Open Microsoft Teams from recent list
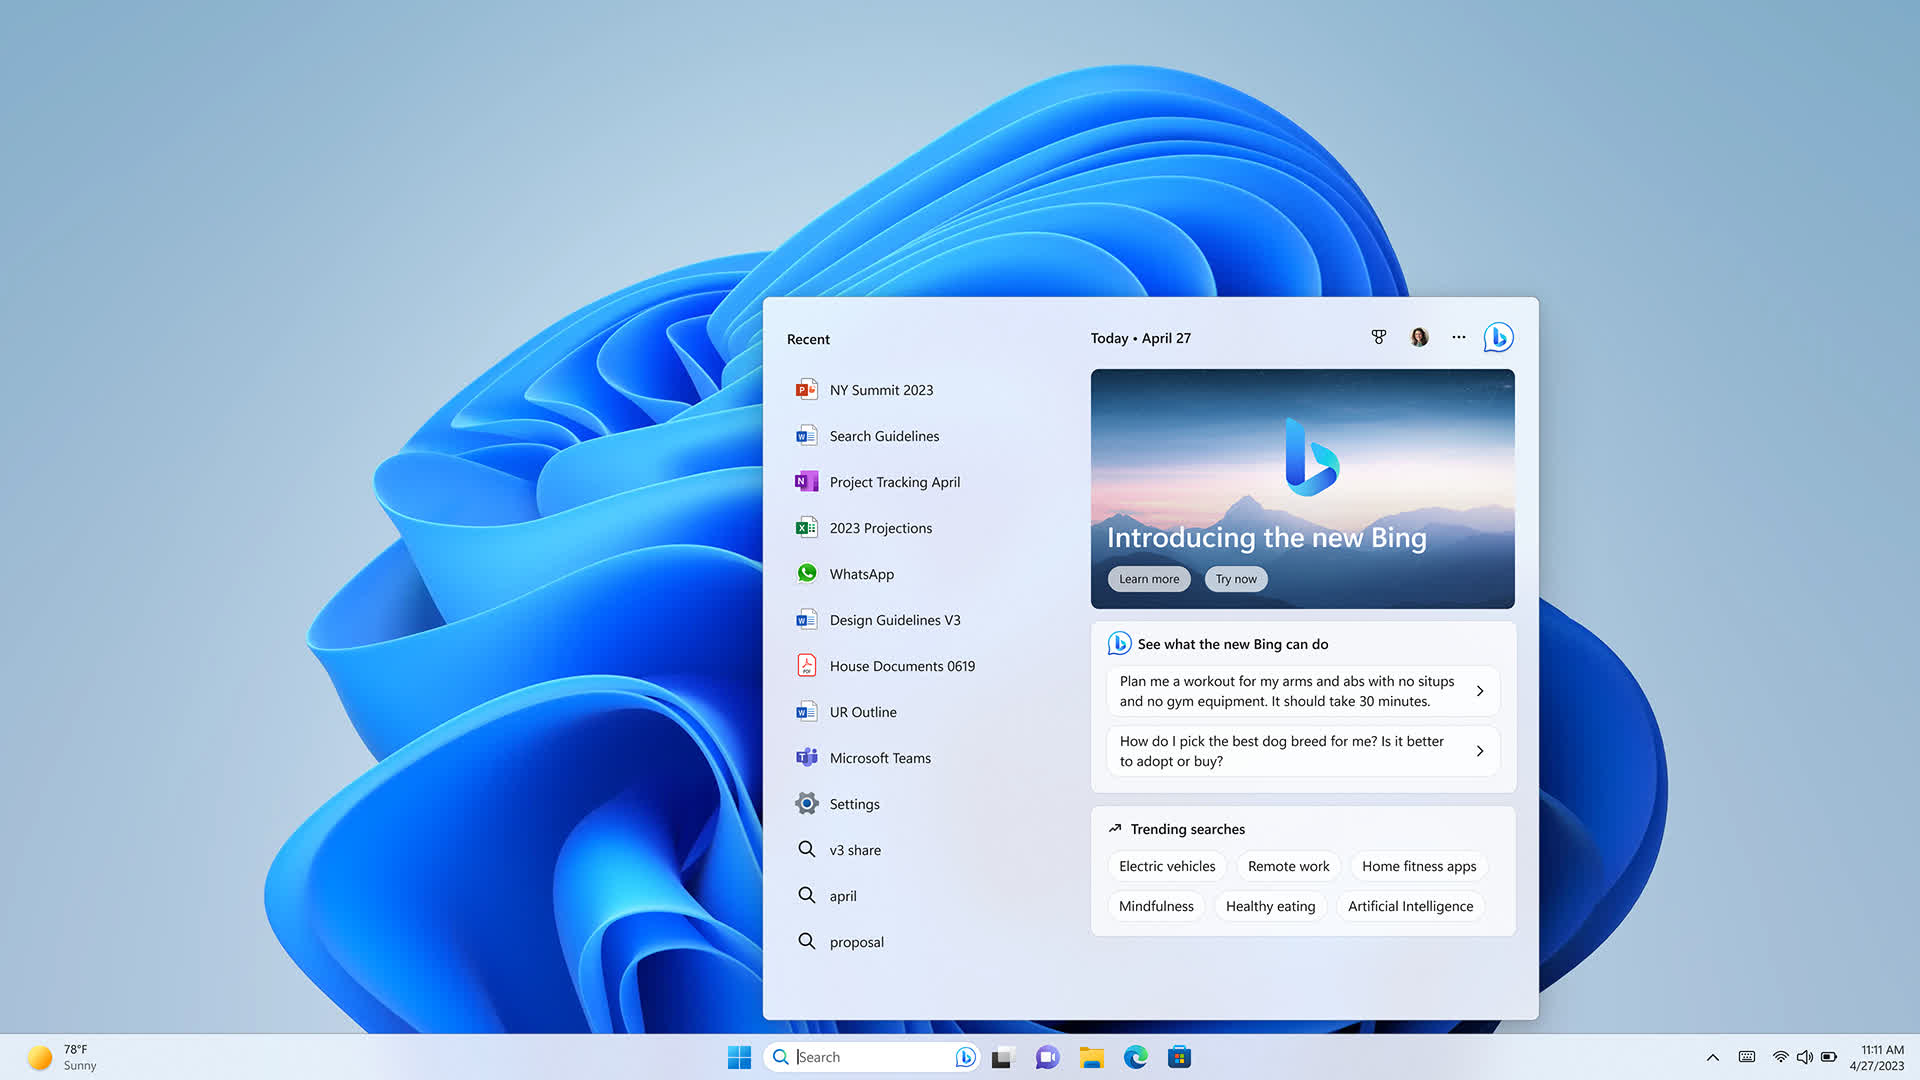The height and width of the screenshot is (1080, 1920). (x=880, y=757)
